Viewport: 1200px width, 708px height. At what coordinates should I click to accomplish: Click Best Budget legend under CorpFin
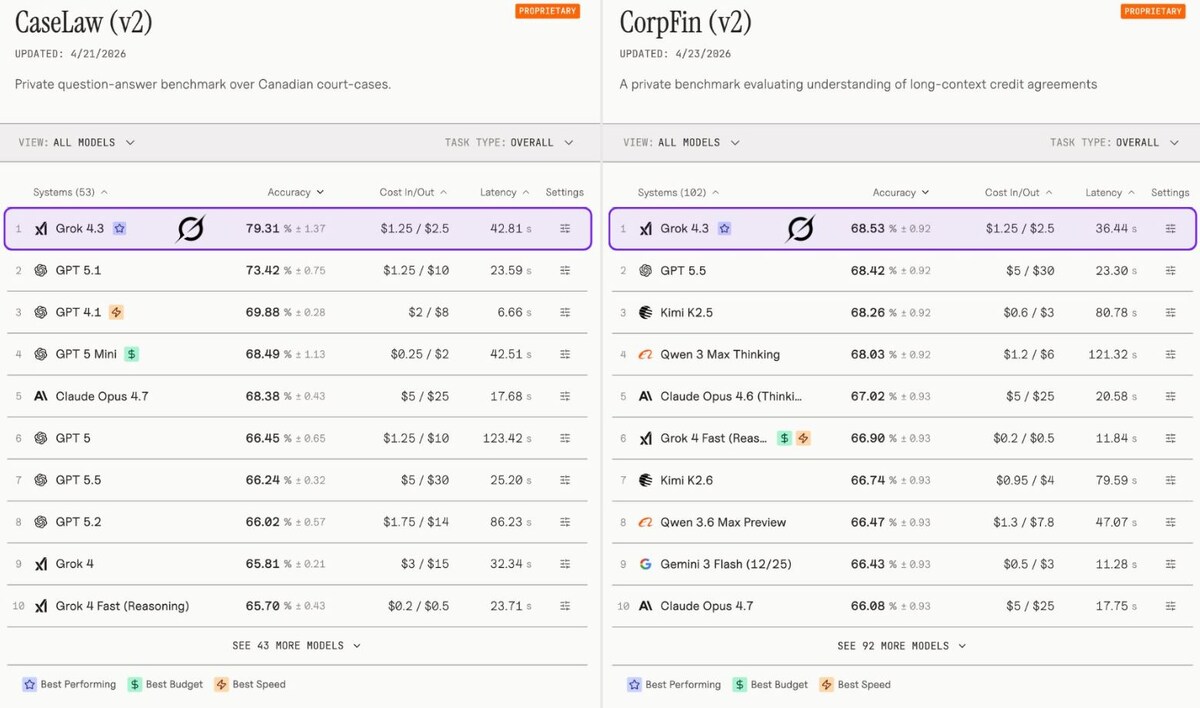click(x=770, y=685)
